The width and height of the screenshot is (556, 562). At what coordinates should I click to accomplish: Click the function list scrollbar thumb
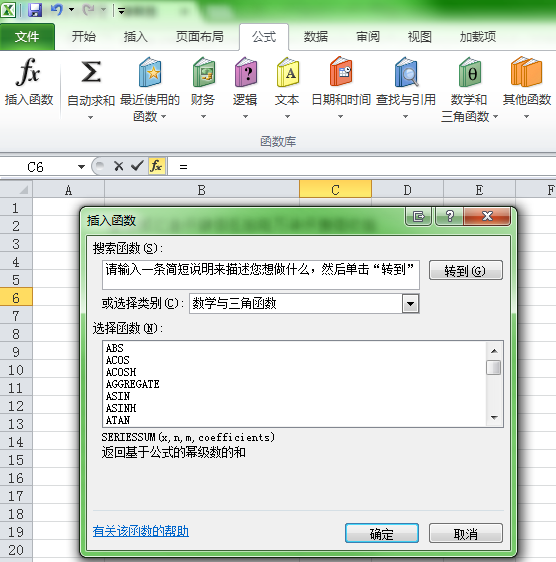pos(494,368)
